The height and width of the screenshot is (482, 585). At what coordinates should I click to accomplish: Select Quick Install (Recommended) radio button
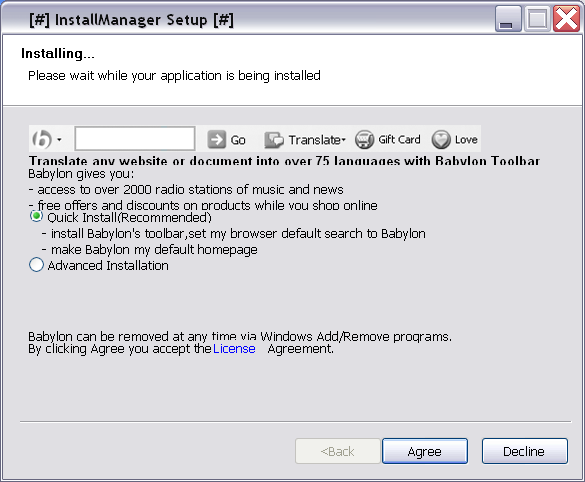click(x=36, y=216)
